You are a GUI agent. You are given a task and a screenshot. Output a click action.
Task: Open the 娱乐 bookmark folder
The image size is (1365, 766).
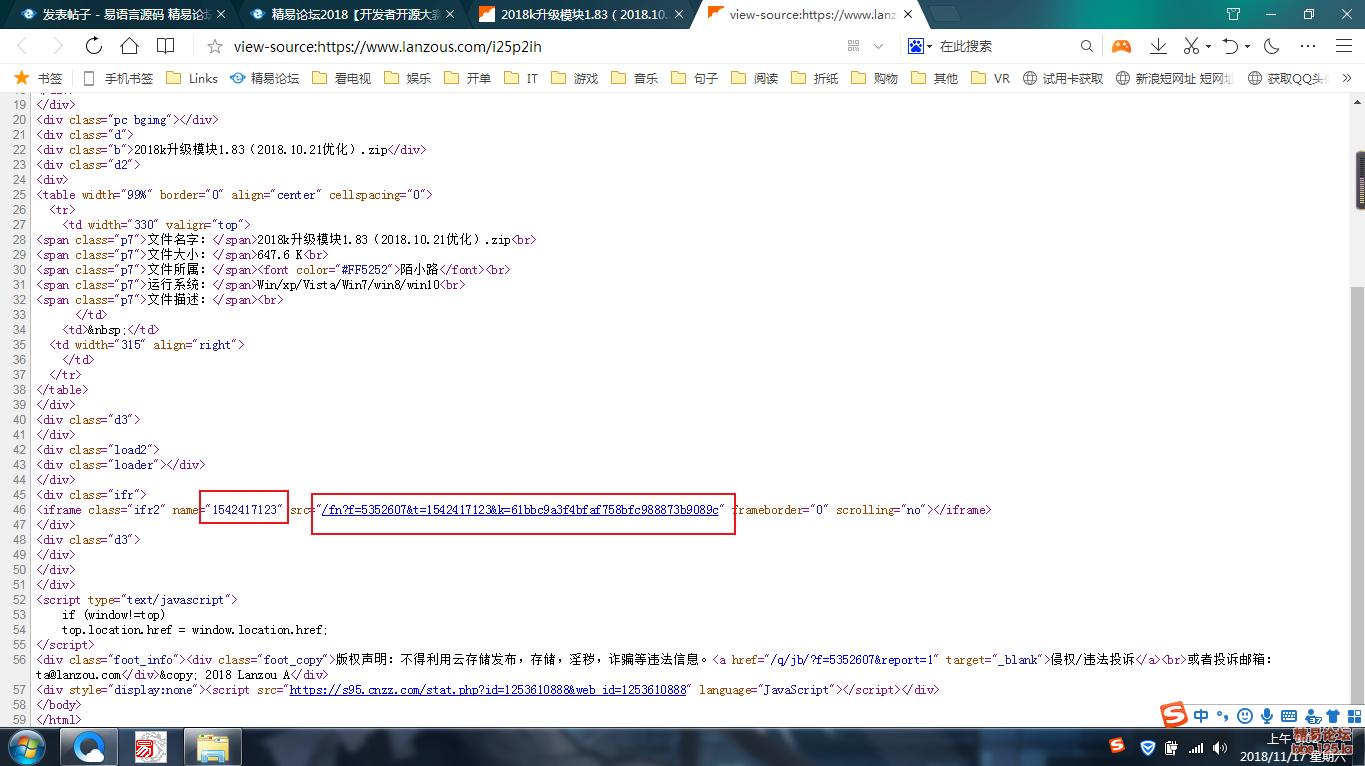click(407, 78)
